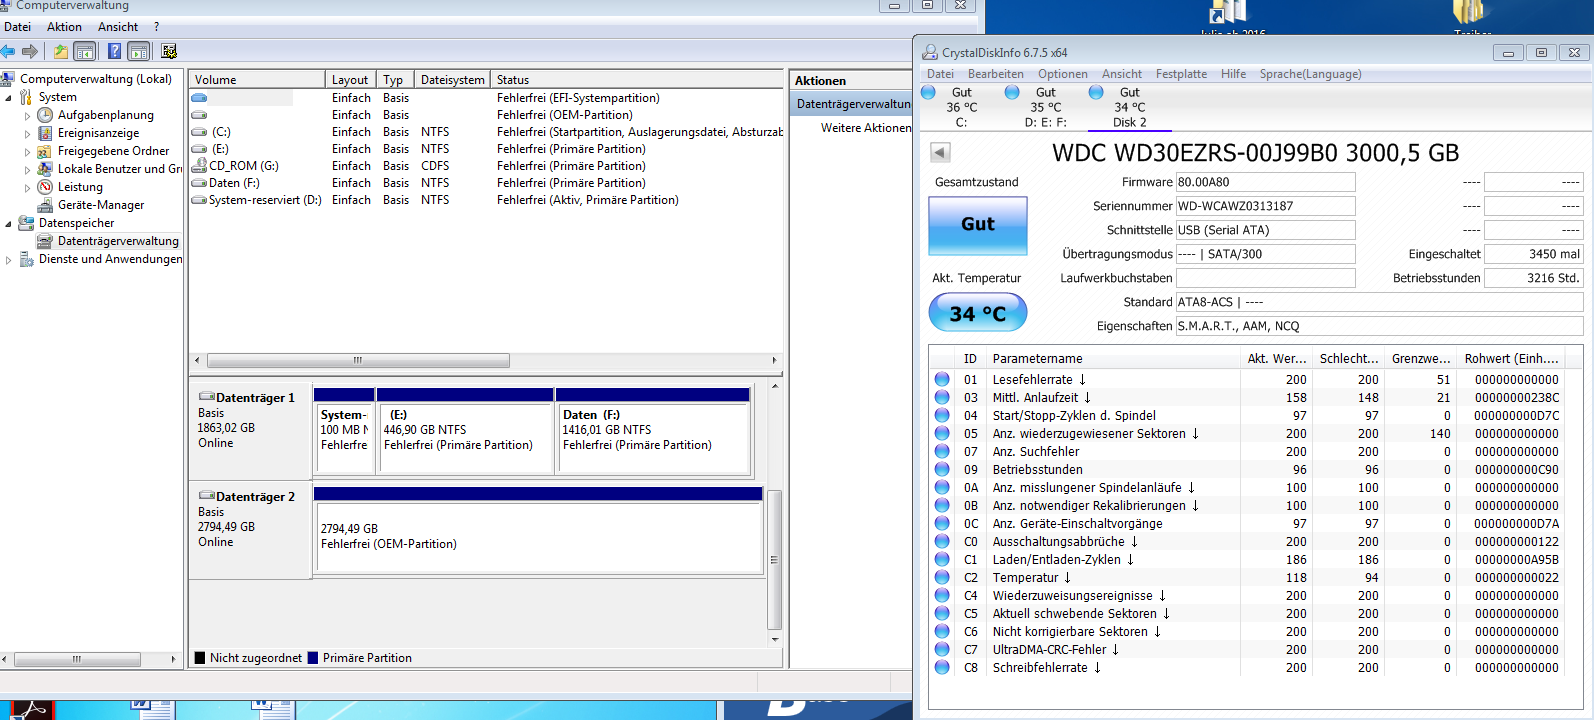Select the Gut 34 °C Disk 2 tab
Viewport: 1594px width, 720px height.
pyautogui.click(x=1129, y=107)
